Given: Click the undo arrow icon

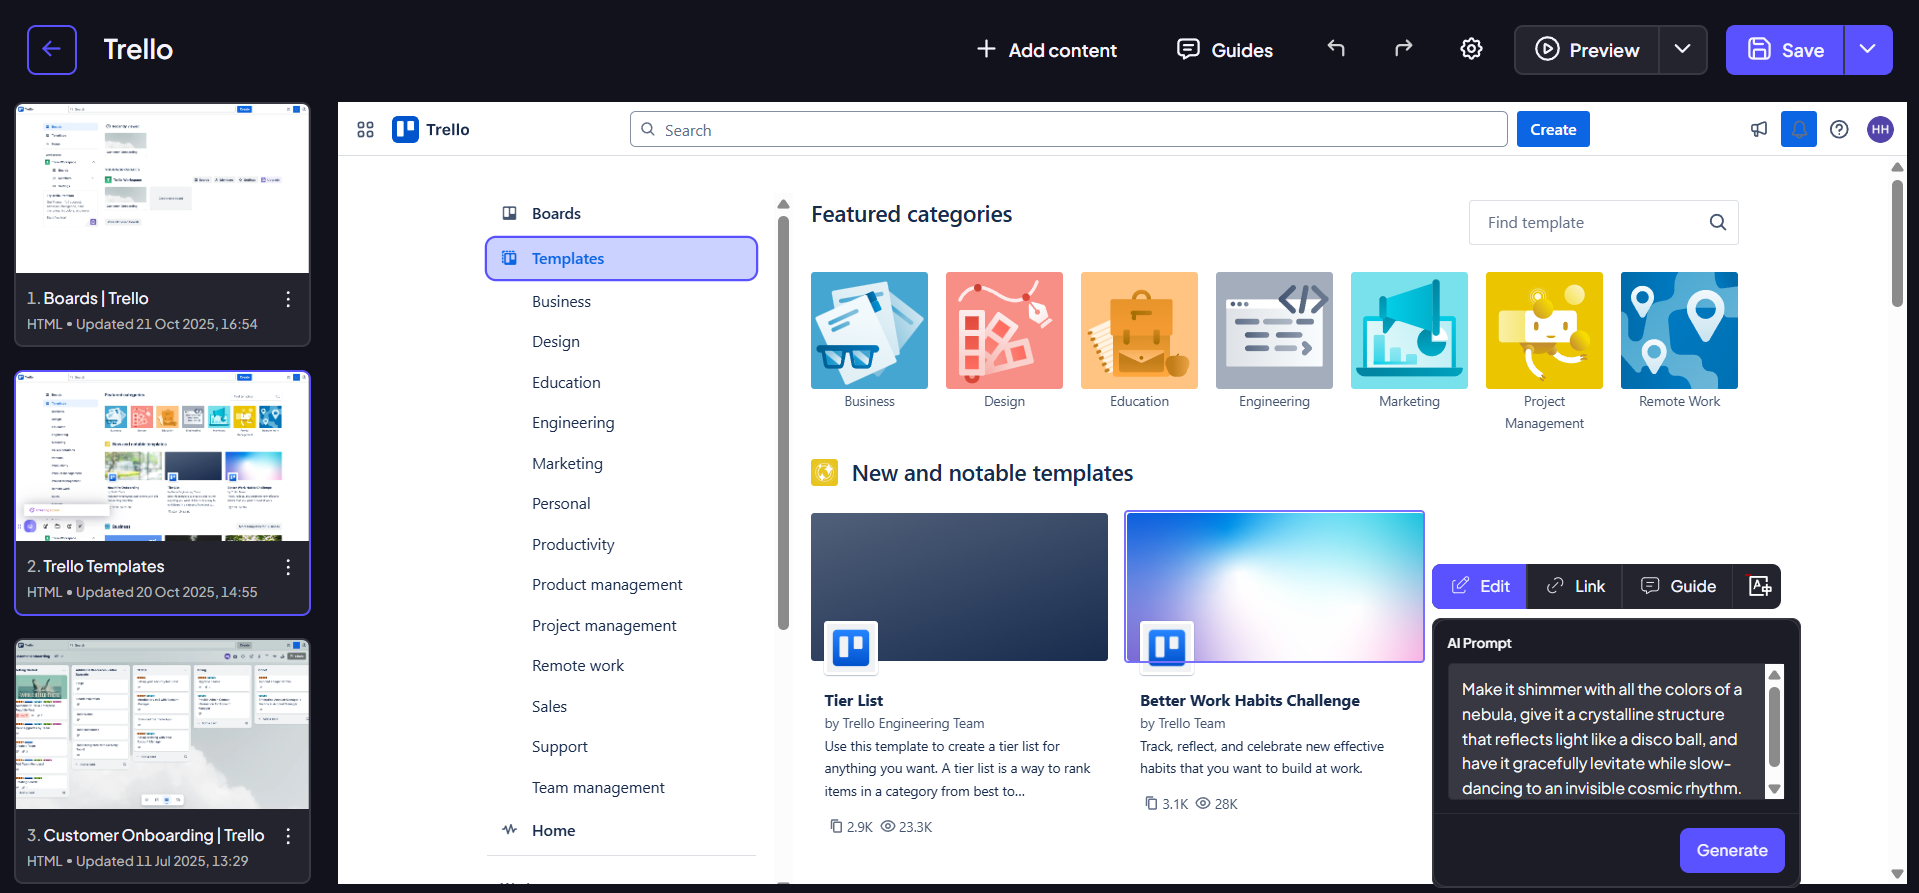Looking at the screenshot, I should 1336,49.
